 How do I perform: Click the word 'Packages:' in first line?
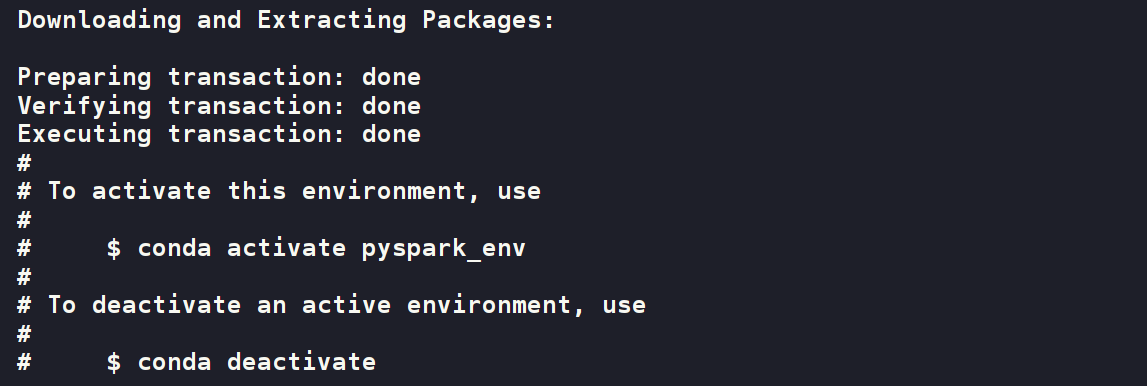coord(489,20)
